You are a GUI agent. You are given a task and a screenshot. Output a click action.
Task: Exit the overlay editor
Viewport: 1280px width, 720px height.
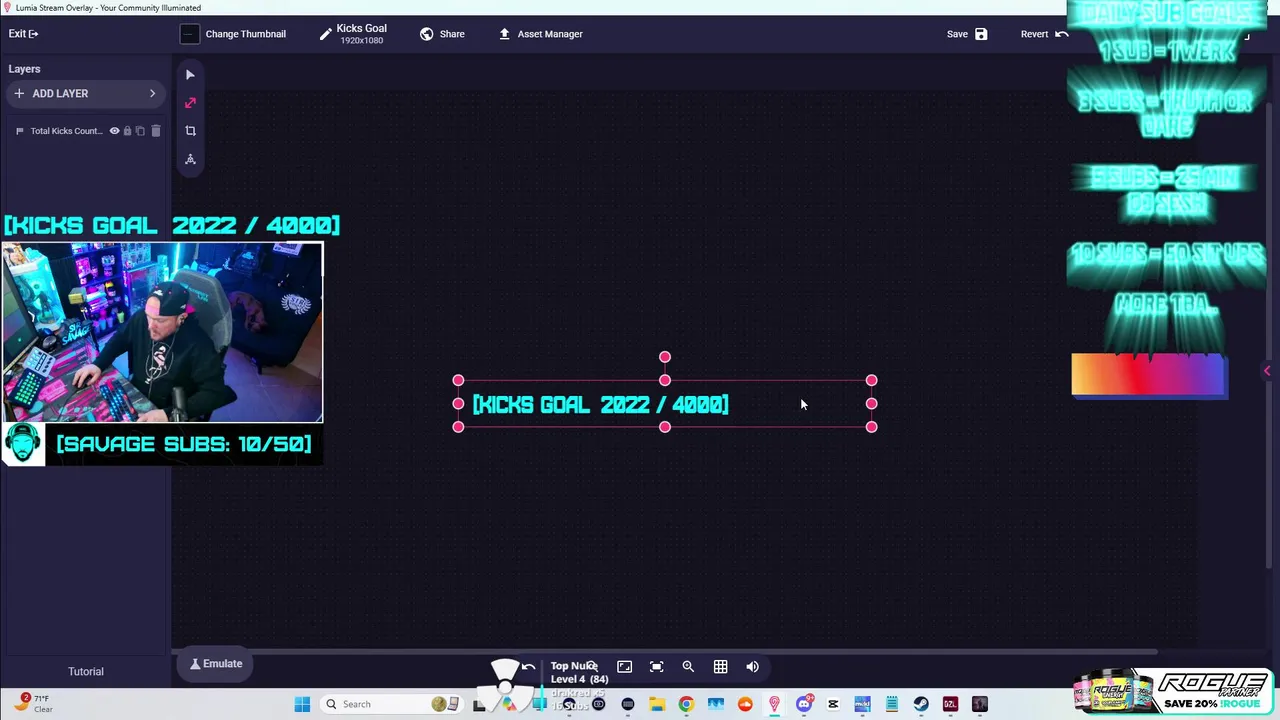point(23,34)
